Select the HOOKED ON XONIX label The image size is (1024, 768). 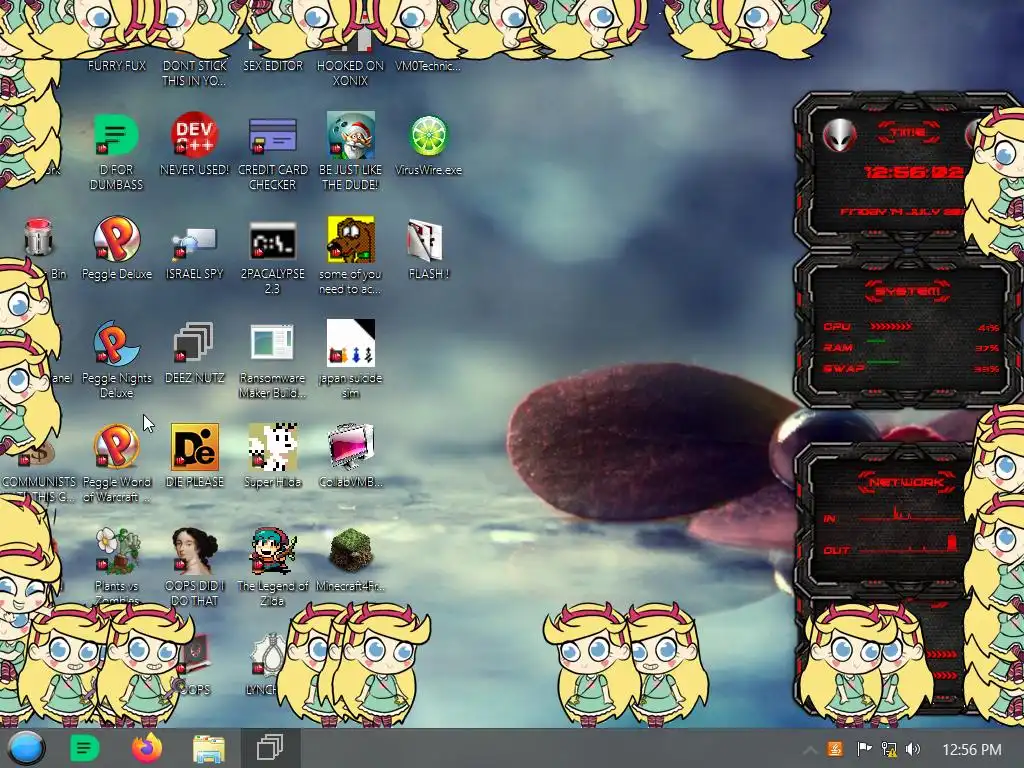click(351, 73)
